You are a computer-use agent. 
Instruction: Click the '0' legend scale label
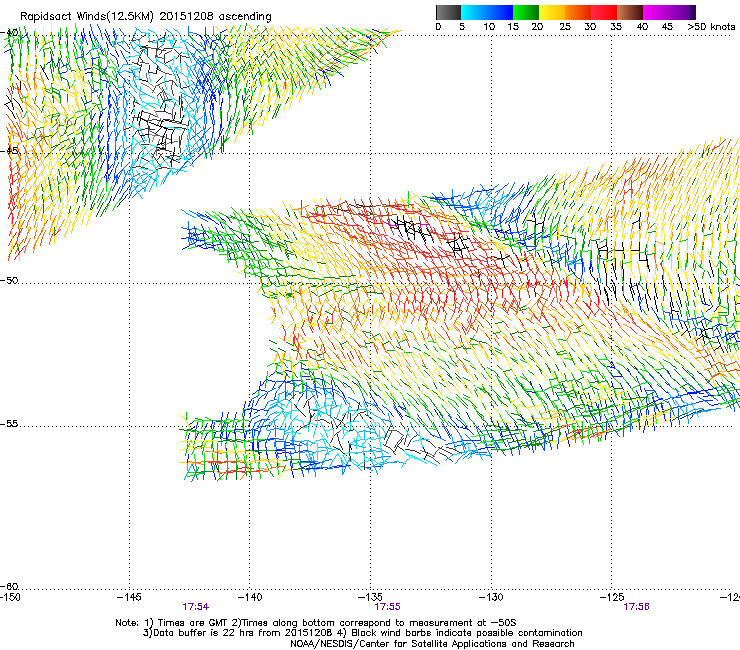438,27
